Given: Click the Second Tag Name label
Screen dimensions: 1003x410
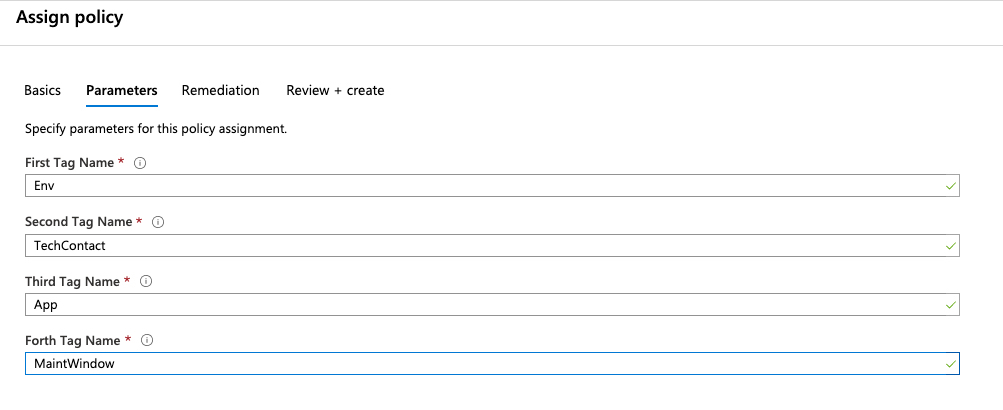Looking at the screenshot, I should (x=78, y=222).
